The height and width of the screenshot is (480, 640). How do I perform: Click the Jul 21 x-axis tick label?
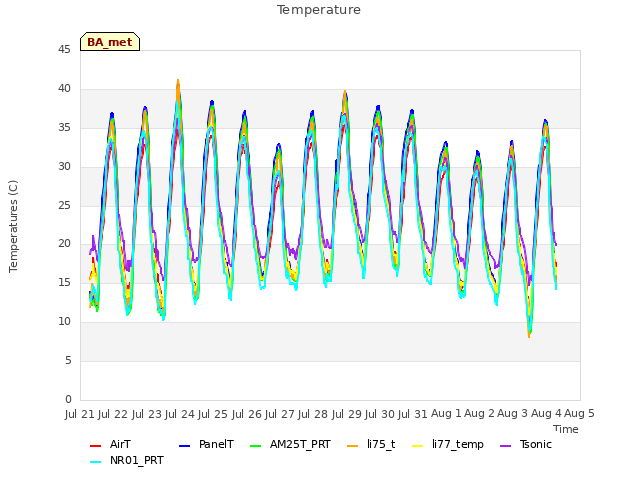click(80, 414)
